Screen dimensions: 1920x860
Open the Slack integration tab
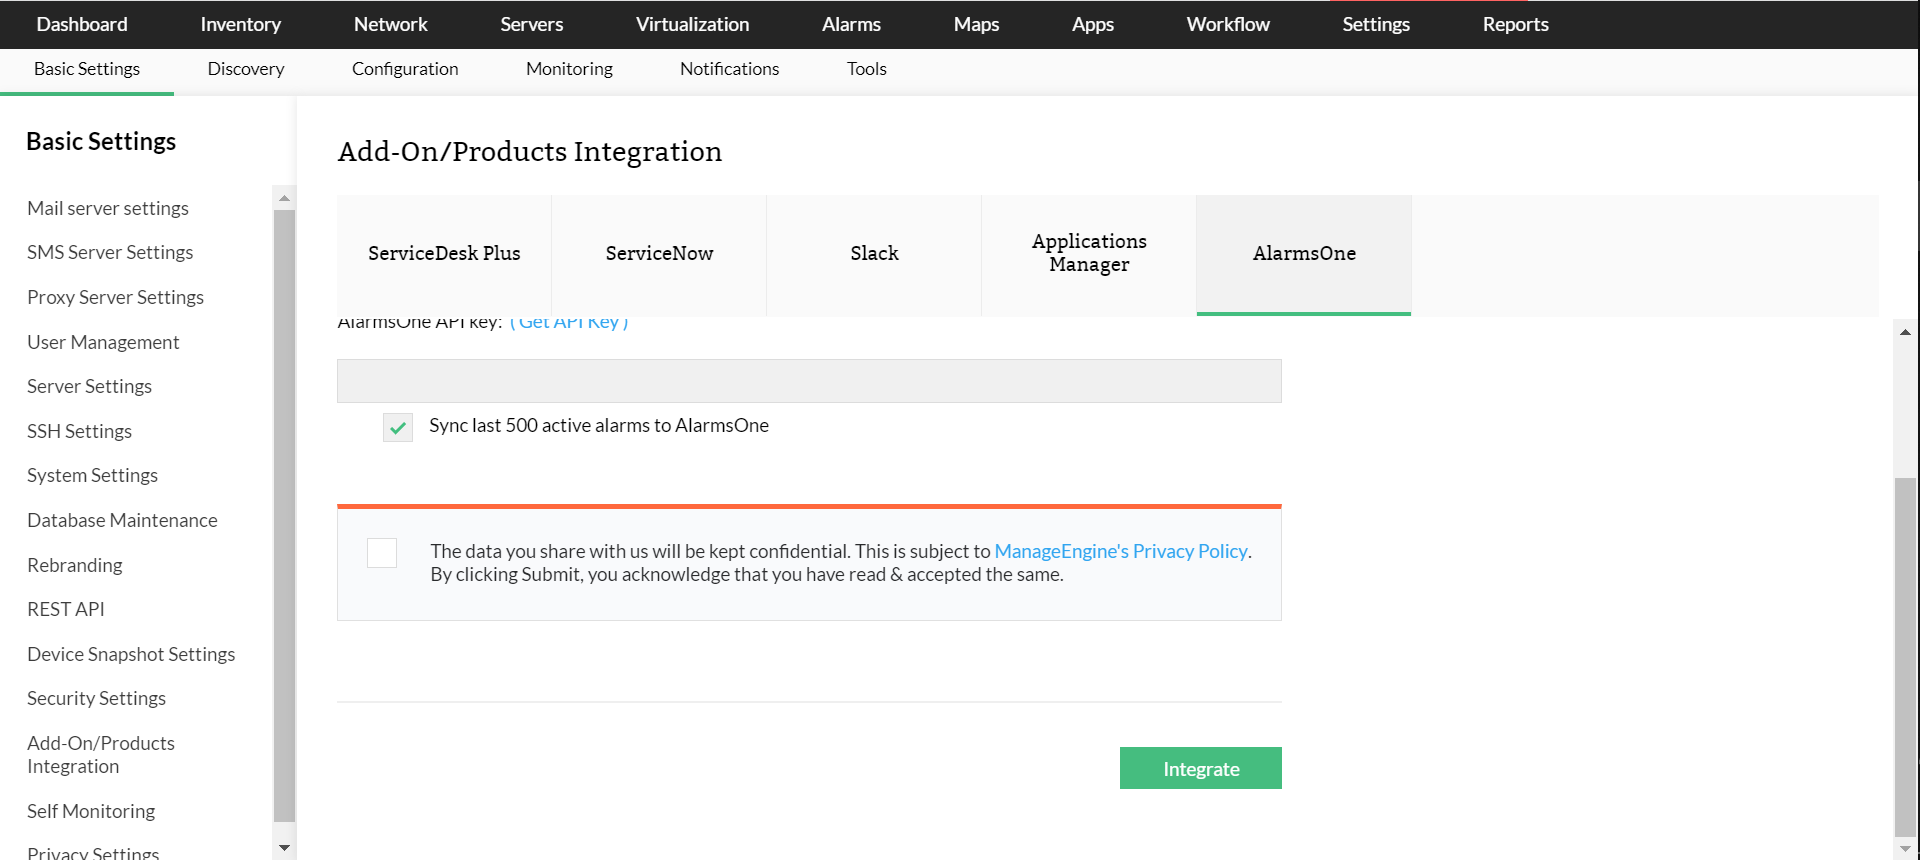[874, 254]
